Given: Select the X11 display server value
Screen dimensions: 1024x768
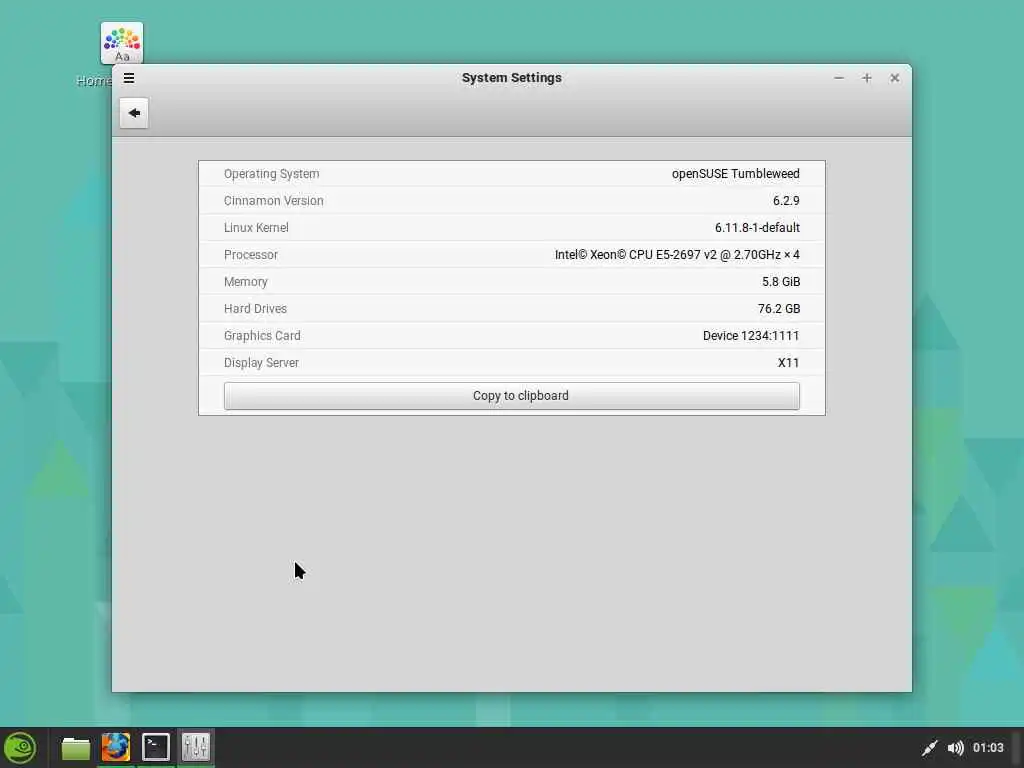Looking at the screenshot, I should [x=788, y=362].
